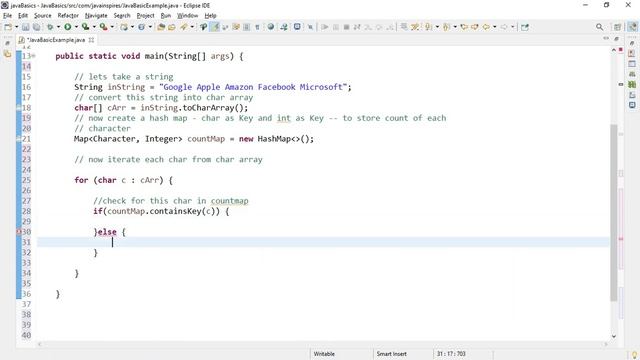Open the Source menu
The image size is (640, 360).
[42, 16]
